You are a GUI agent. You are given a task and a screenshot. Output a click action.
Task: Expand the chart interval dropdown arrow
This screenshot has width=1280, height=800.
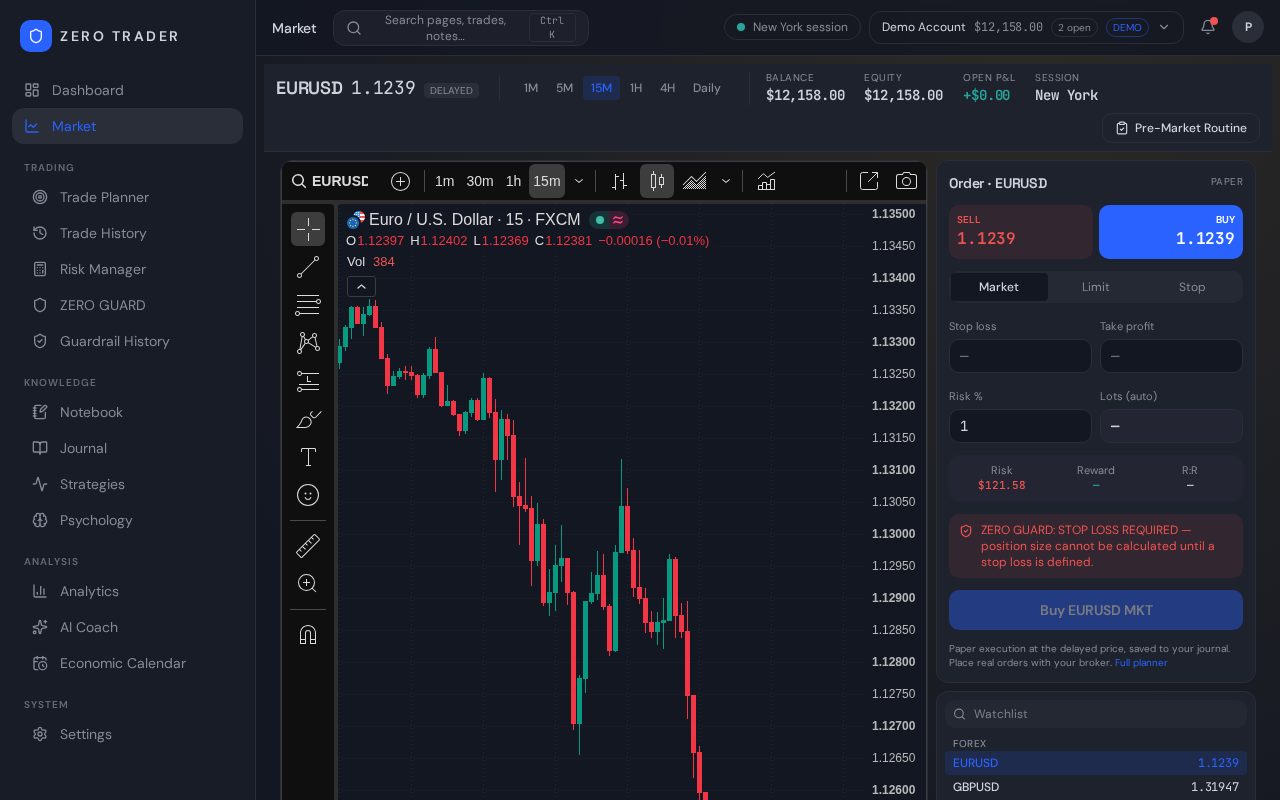tap(579, 181)
